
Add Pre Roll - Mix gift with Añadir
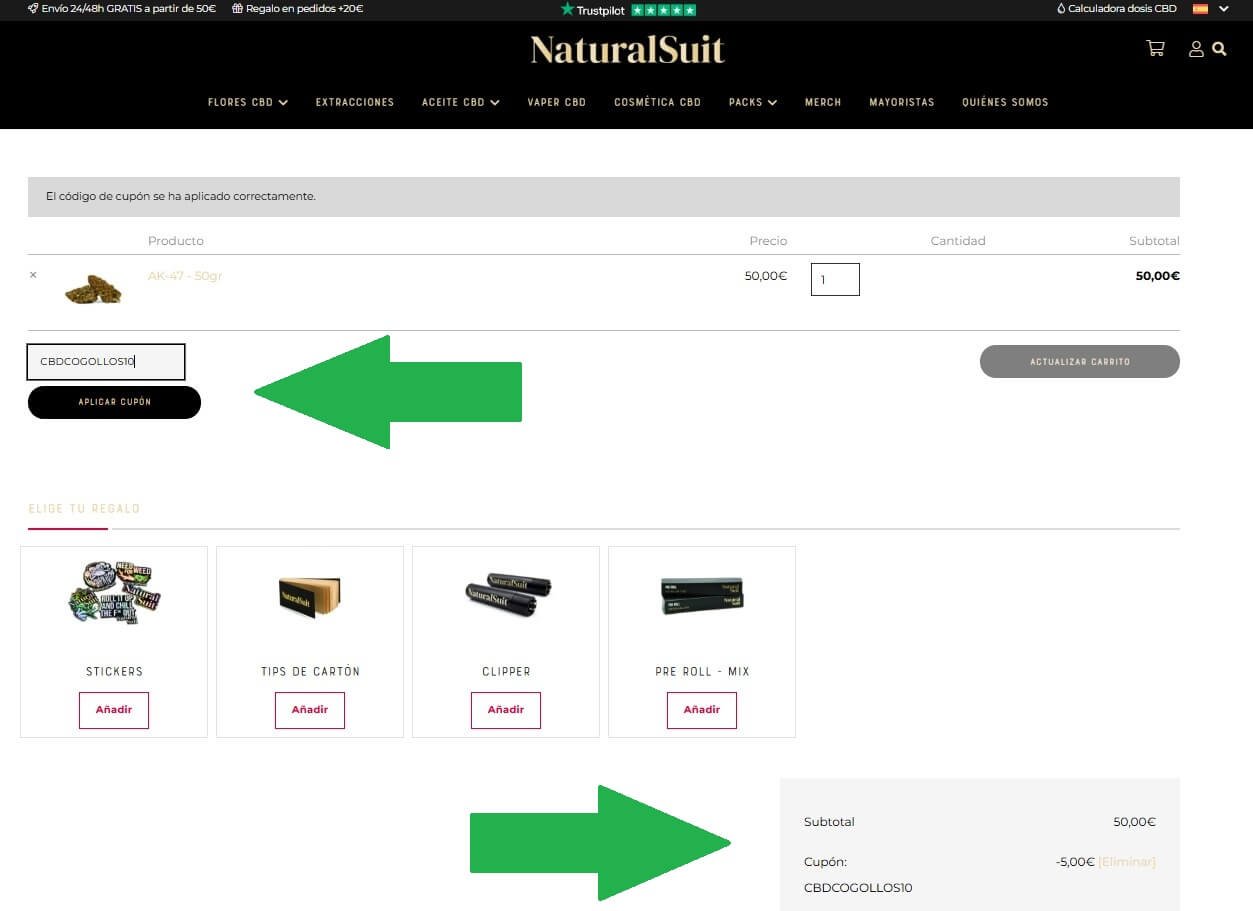(702, 710)
